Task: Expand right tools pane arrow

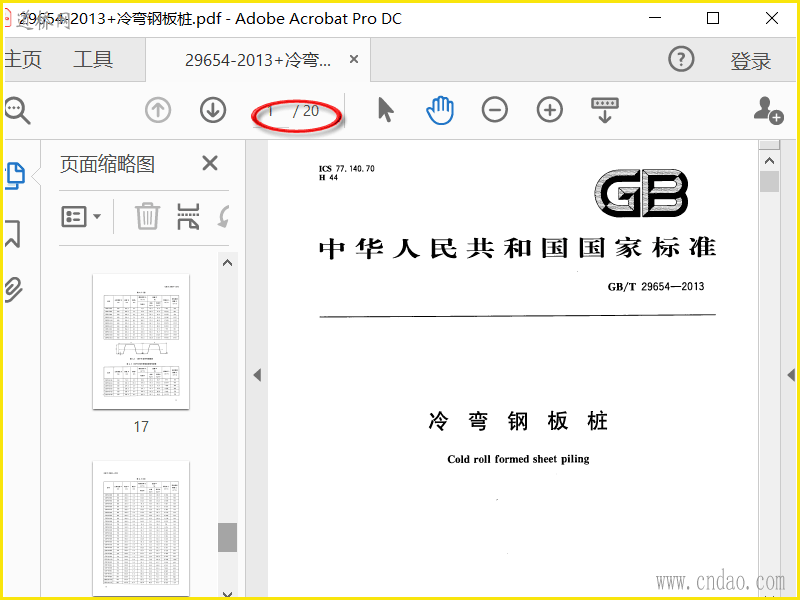Action: pos(791,376)
